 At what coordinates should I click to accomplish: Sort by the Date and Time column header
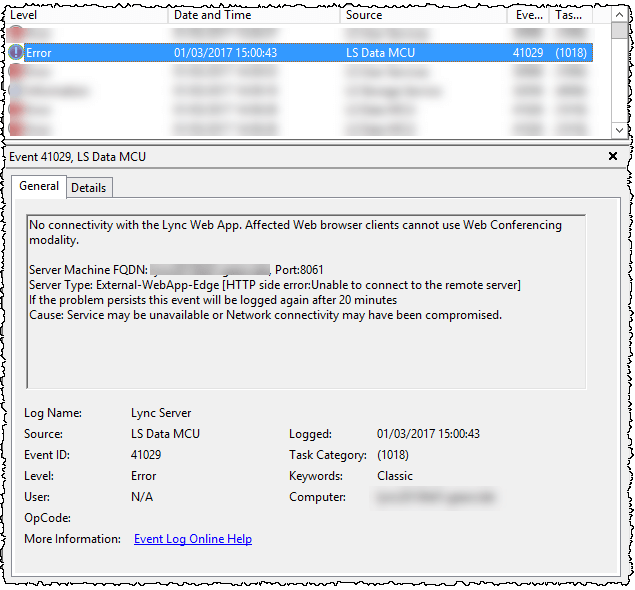pos(254,15)
